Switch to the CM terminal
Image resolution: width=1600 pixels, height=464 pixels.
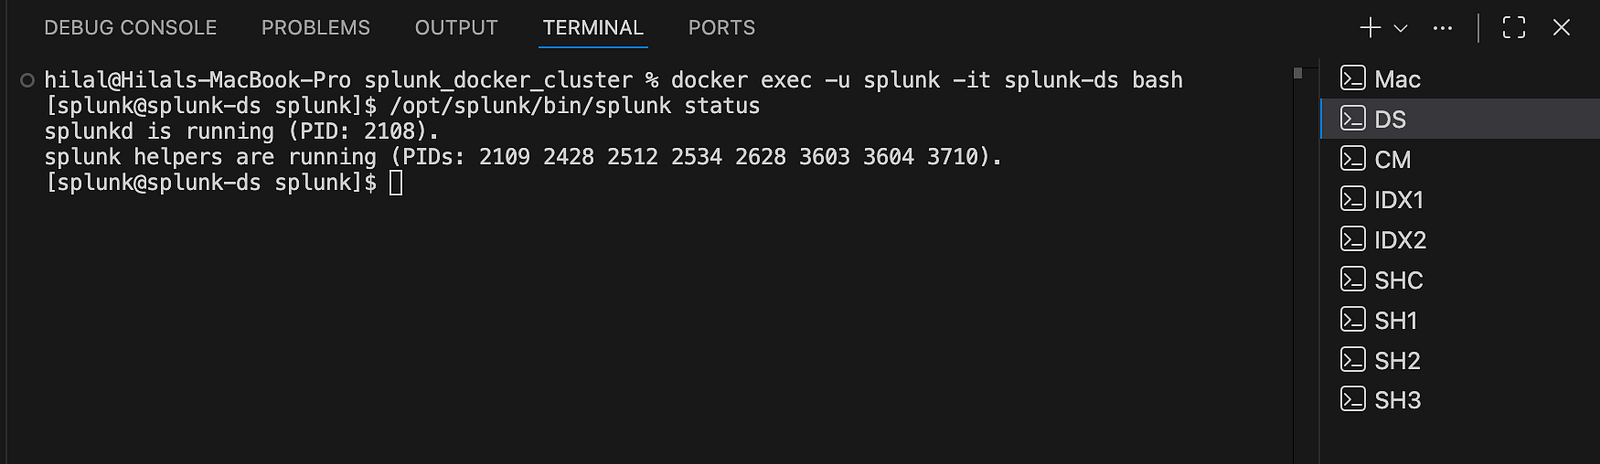pos(1392,159)
